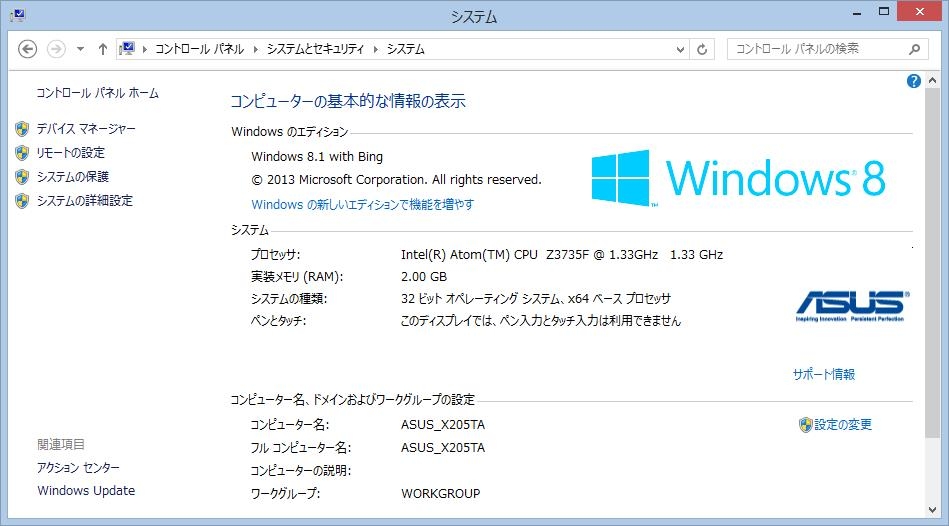Expand chevron after コントロール パネル breadcrumb
This screenshot has width=949, height=526.
[x=255, y=49]
